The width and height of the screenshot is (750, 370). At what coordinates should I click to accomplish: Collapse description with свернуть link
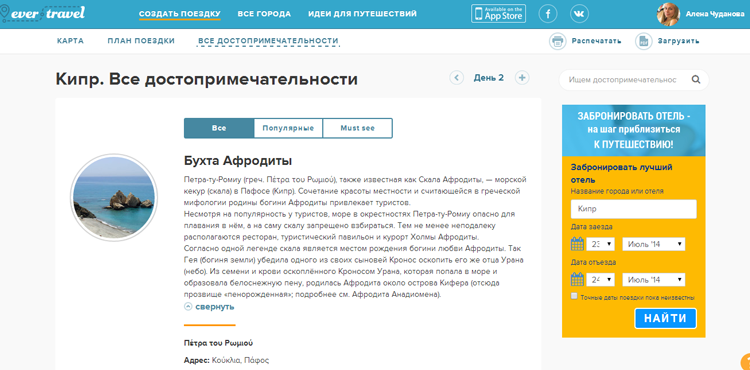215,307
